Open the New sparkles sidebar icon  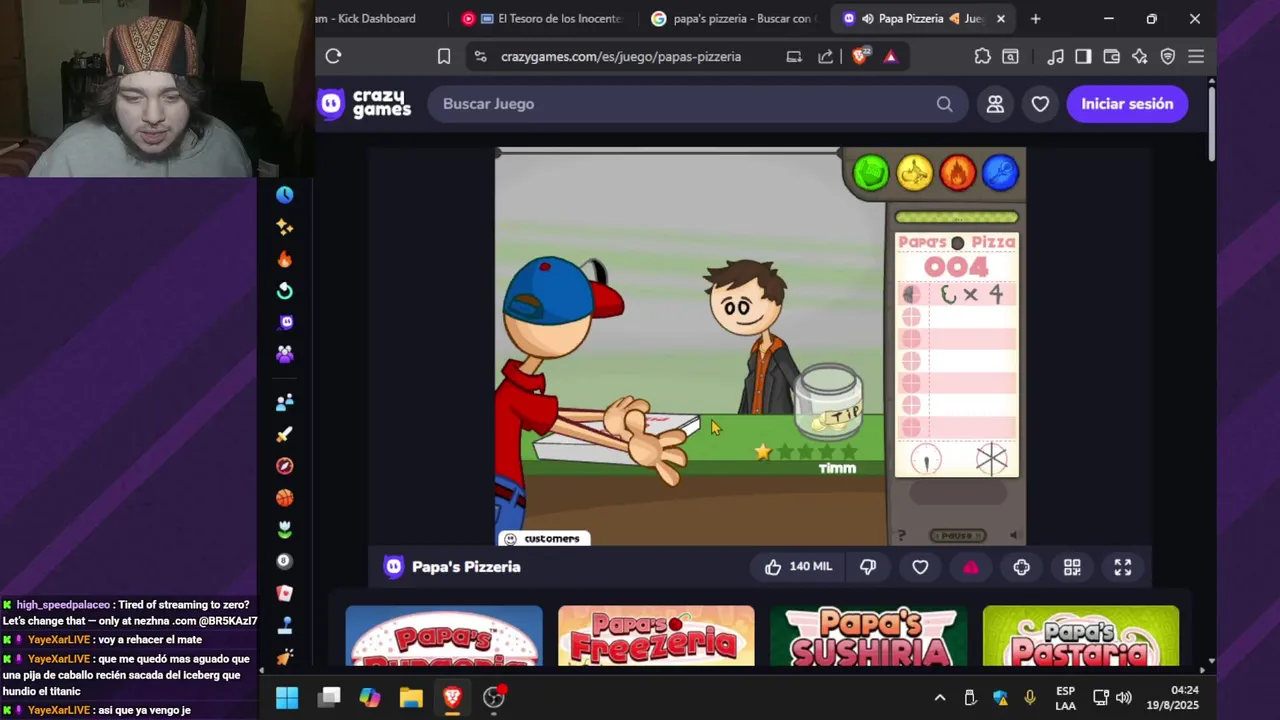pos(285,227)
